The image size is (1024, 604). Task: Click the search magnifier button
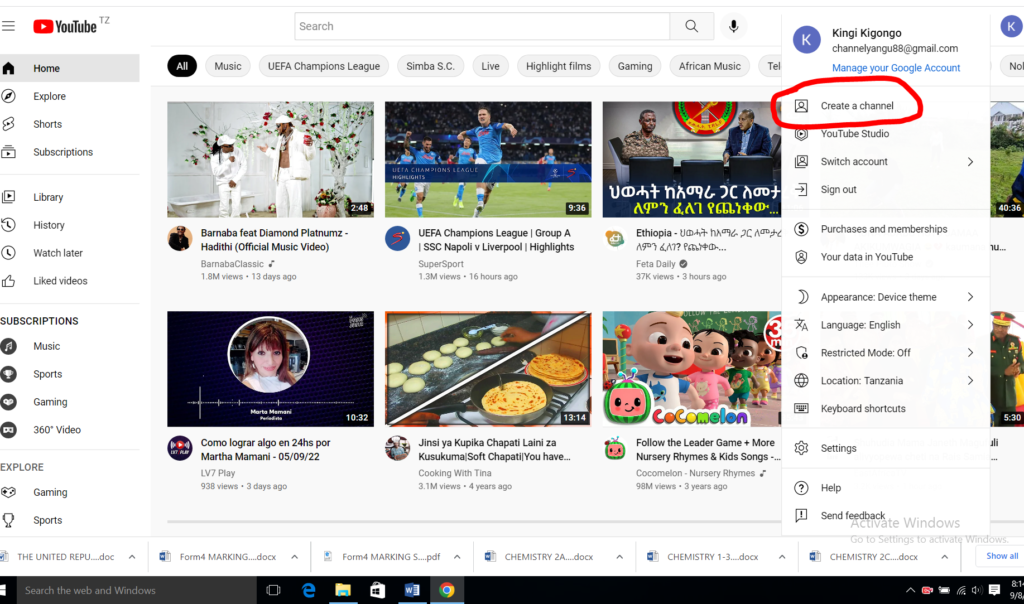pyautogui.click(x=692, y=26)
